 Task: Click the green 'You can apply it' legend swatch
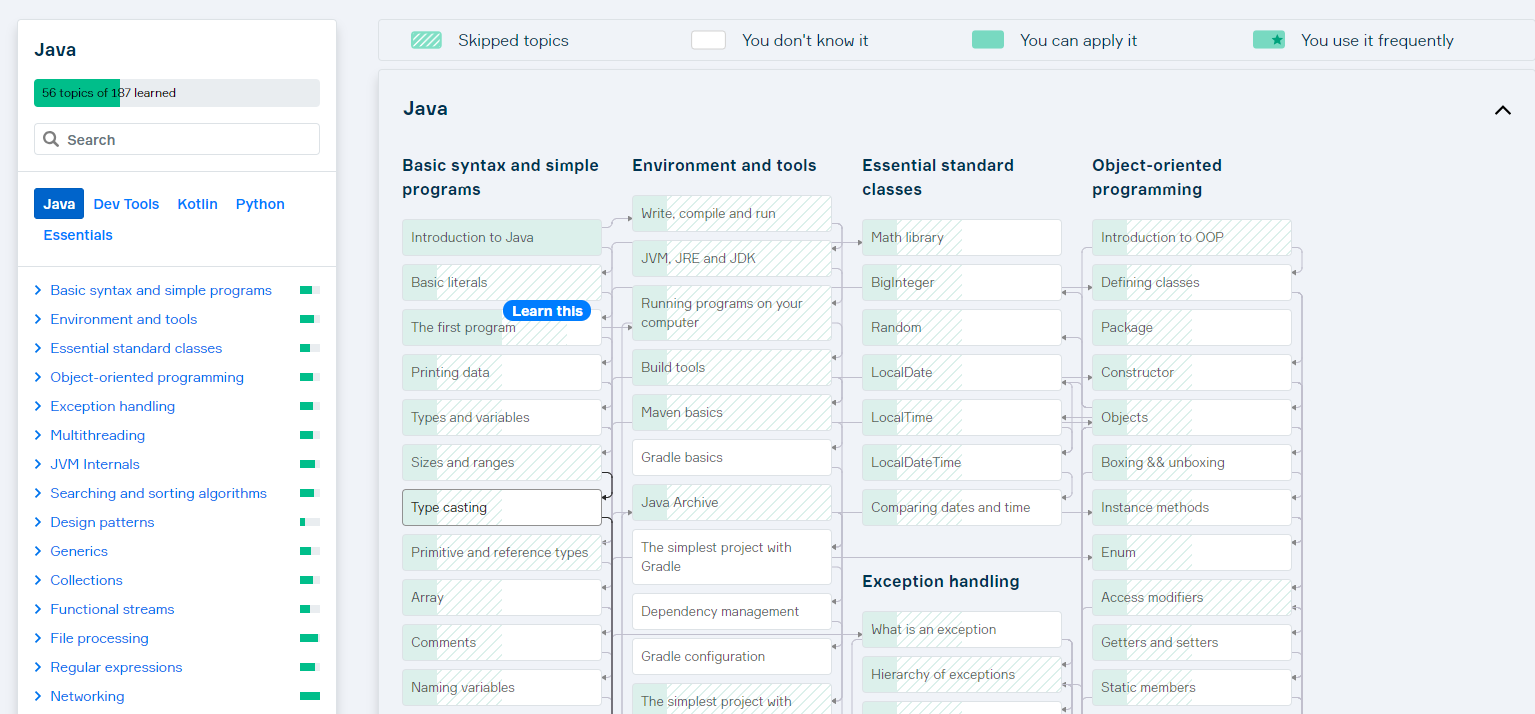pyautogui.click(x=987, y=40)
